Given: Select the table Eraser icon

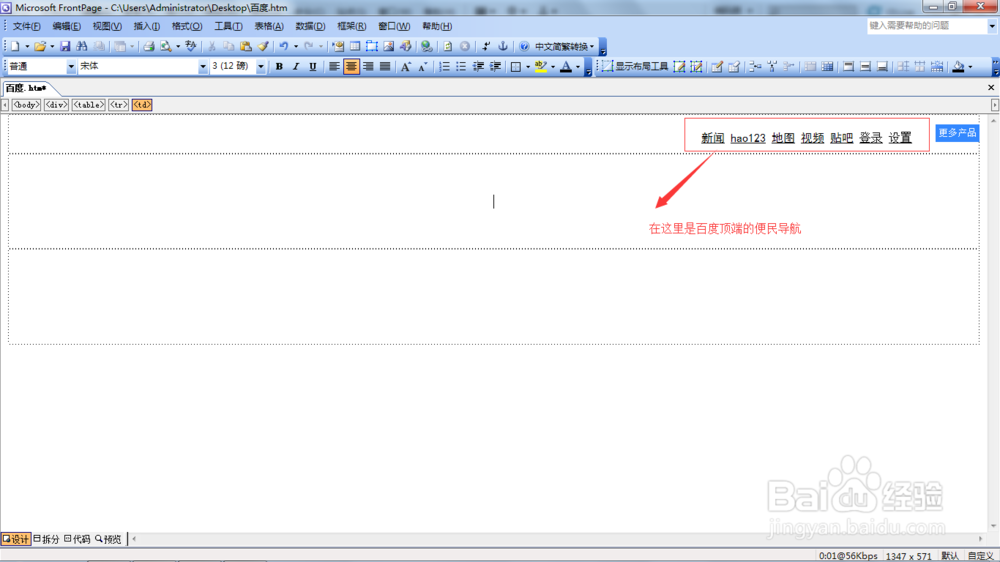Looking at the screenshot, I should coord(734,66).
